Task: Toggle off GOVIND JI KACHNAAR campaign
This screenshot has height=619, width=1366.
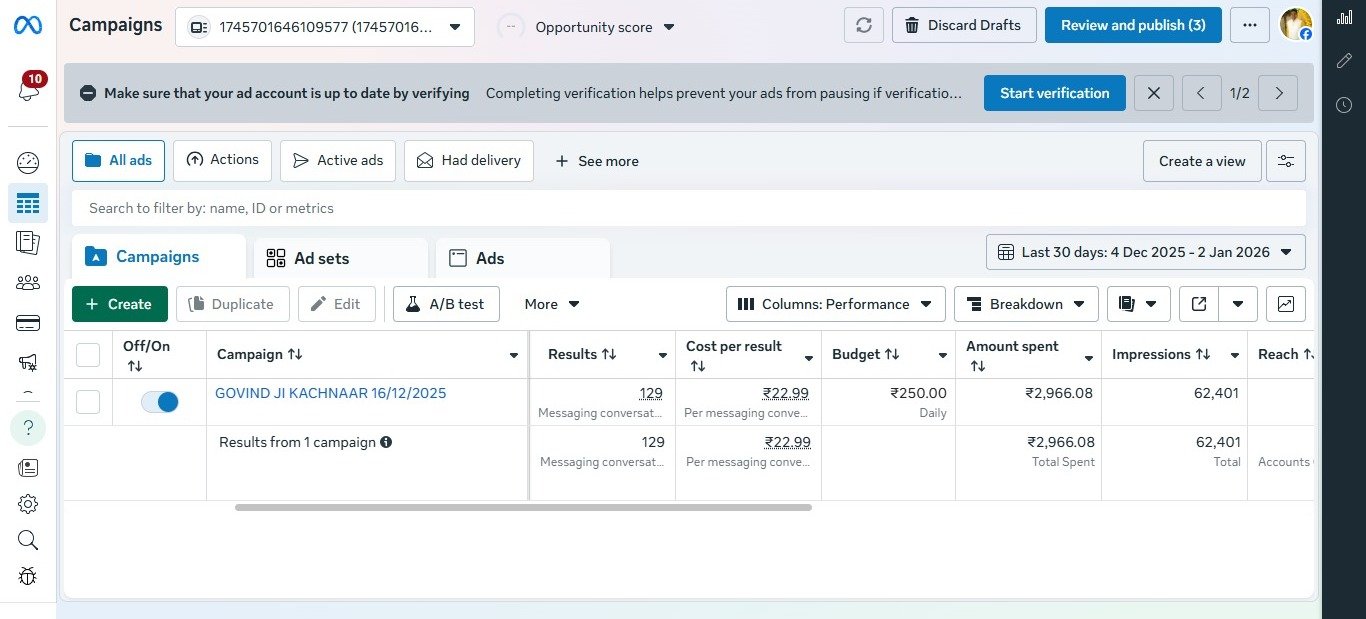Action: point(160,402)
